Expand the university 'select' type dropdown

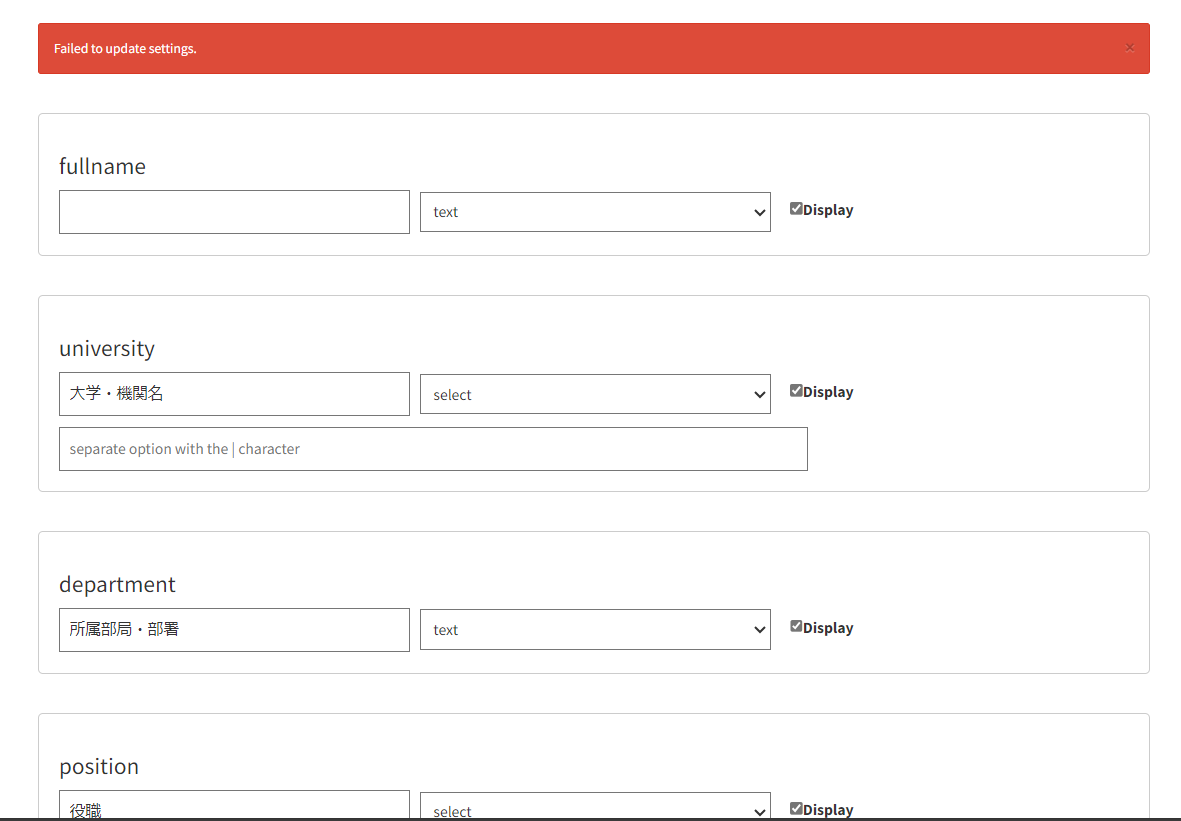[595, 394]
